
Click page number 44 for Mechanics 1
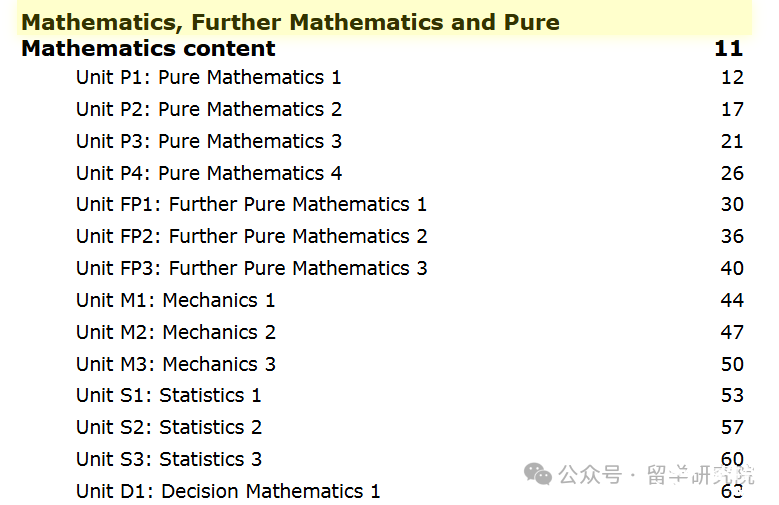pos(732,300)
